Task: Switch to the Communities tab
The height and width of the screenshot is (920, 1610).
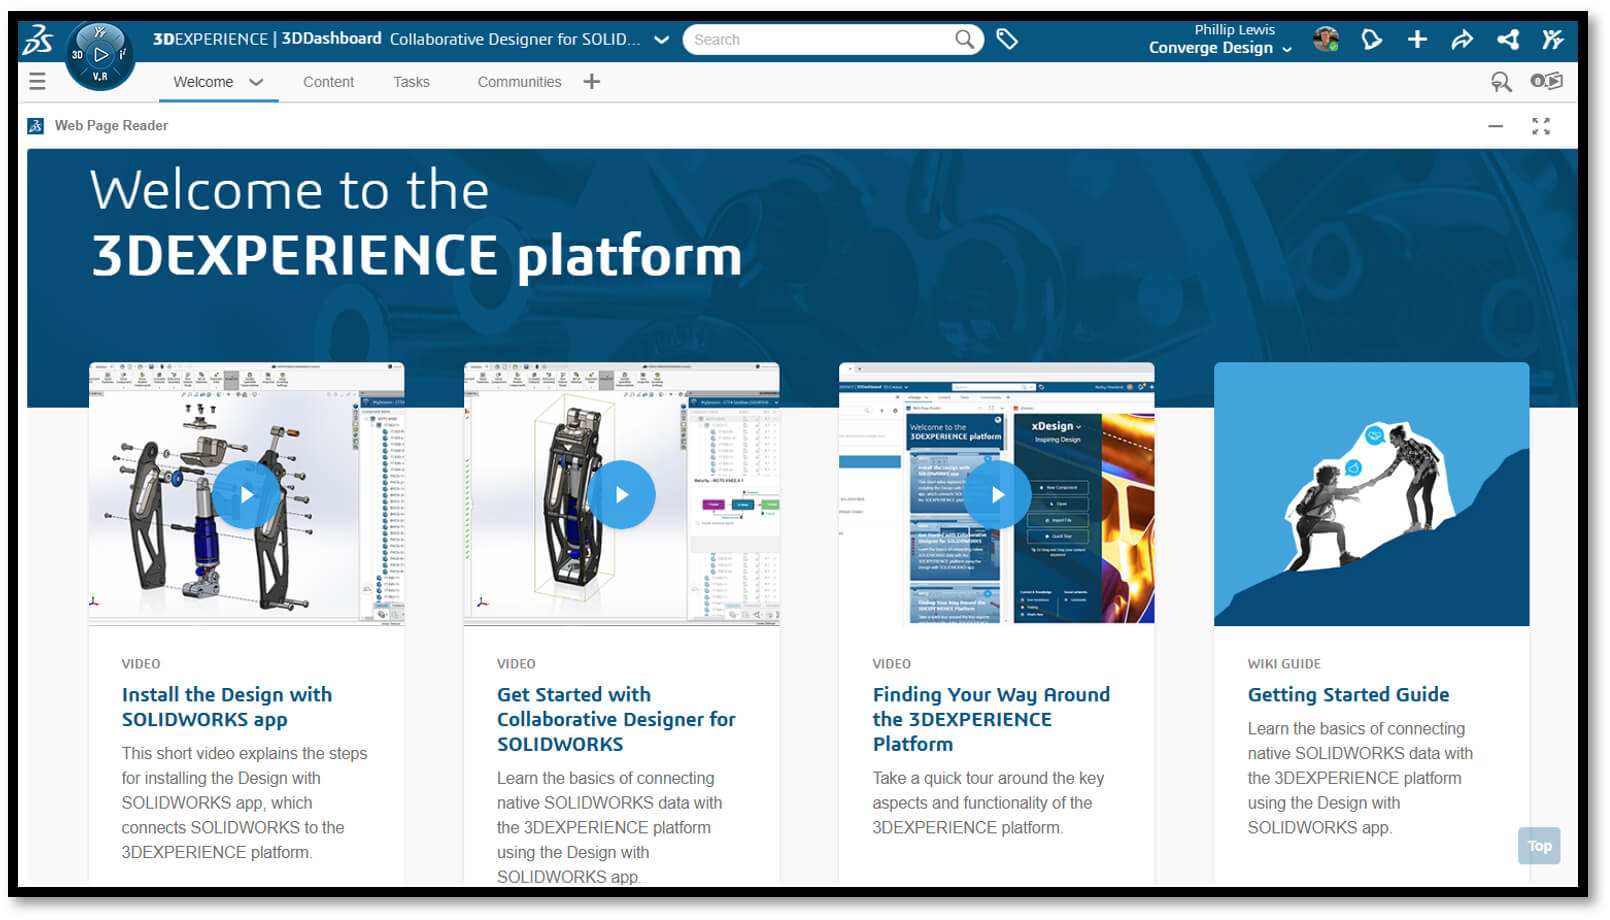Action: click(x=519, y=83)
